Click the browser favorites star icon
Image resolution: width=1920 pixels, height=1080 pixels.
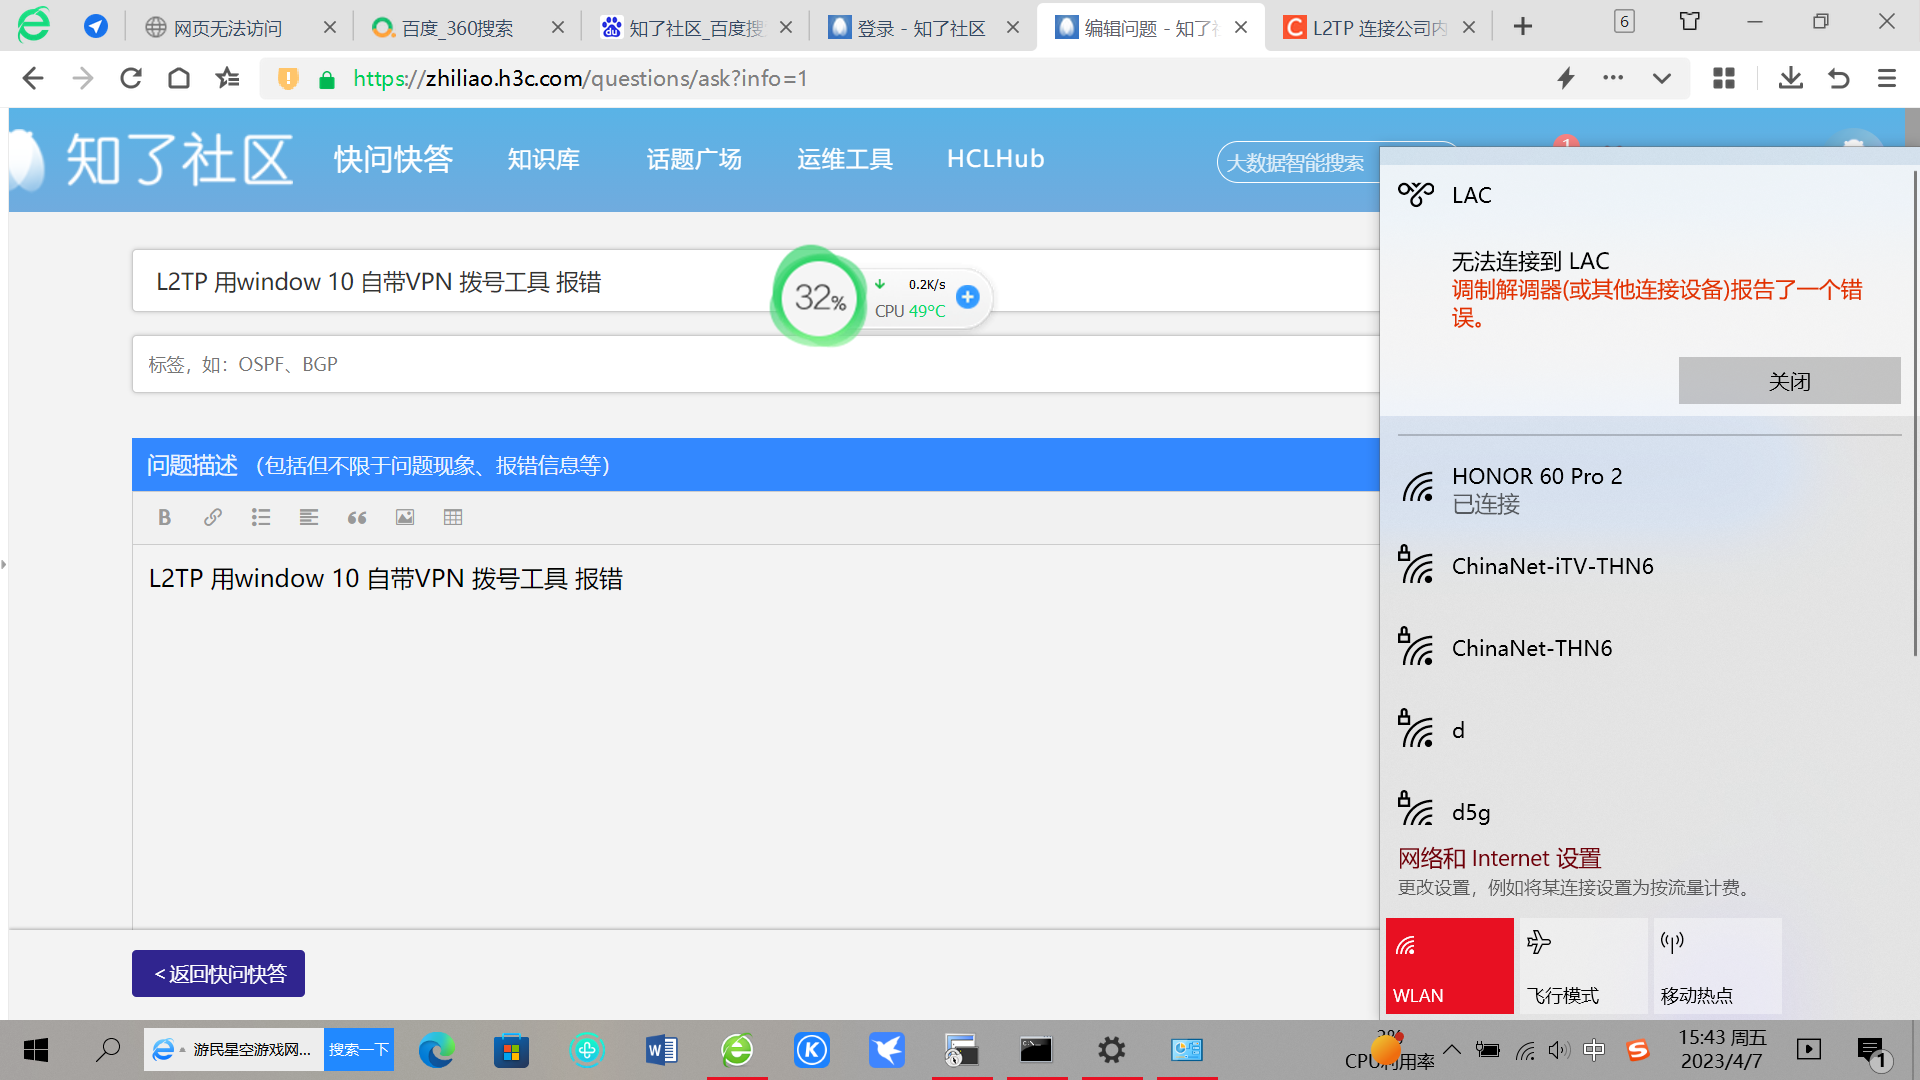pos(228,78)
